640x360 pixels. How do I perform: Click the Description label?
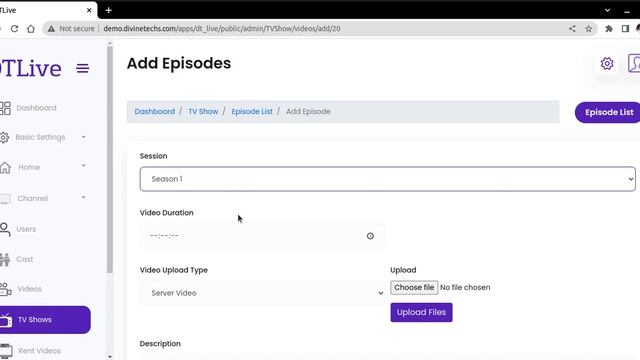pos(160,344)
